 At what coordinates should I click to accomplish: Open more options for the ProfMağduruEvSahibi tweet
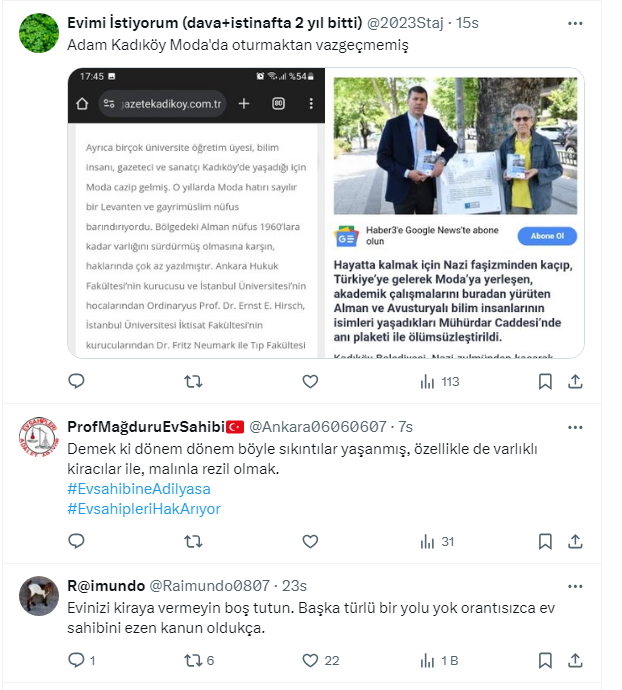575,427
